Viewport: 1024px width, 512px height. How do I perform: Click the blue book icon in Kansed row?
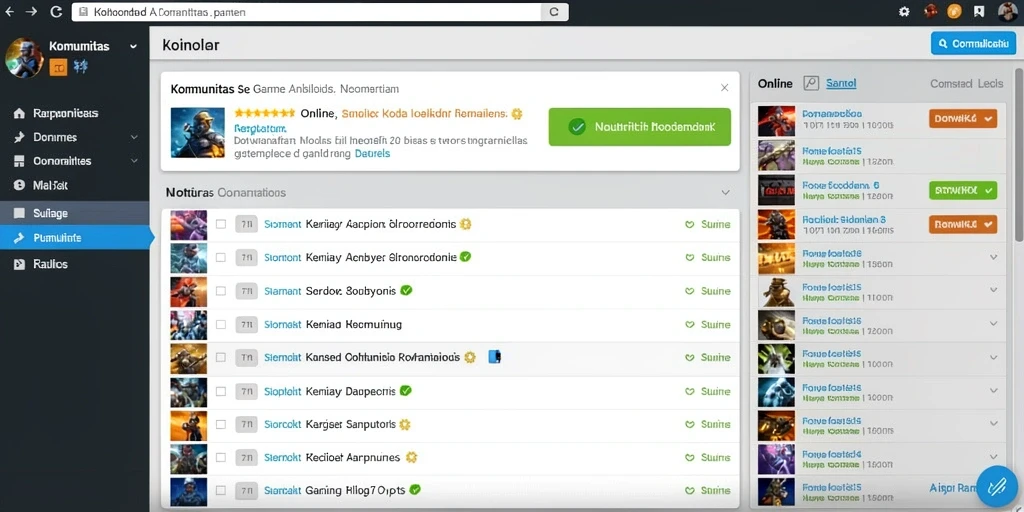[x=494, y=357]
